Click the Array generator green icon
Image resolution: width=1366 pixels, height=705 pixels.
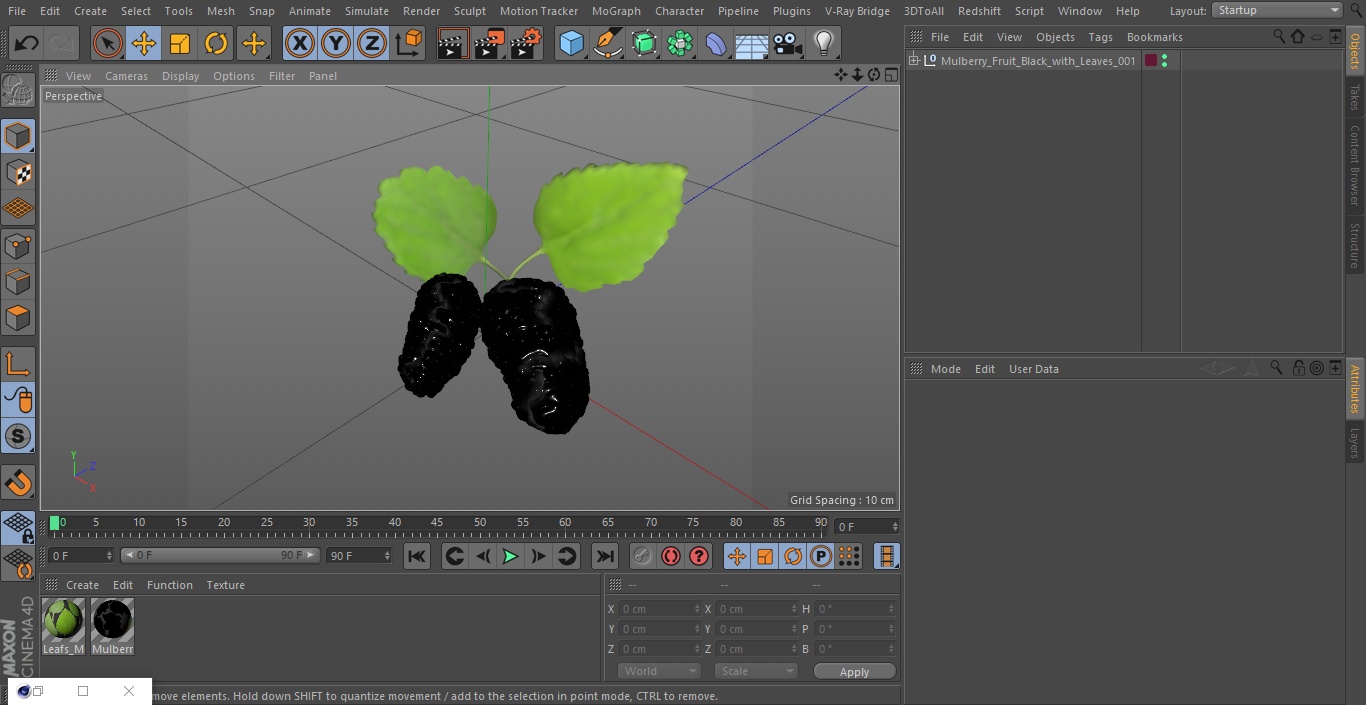680,43
